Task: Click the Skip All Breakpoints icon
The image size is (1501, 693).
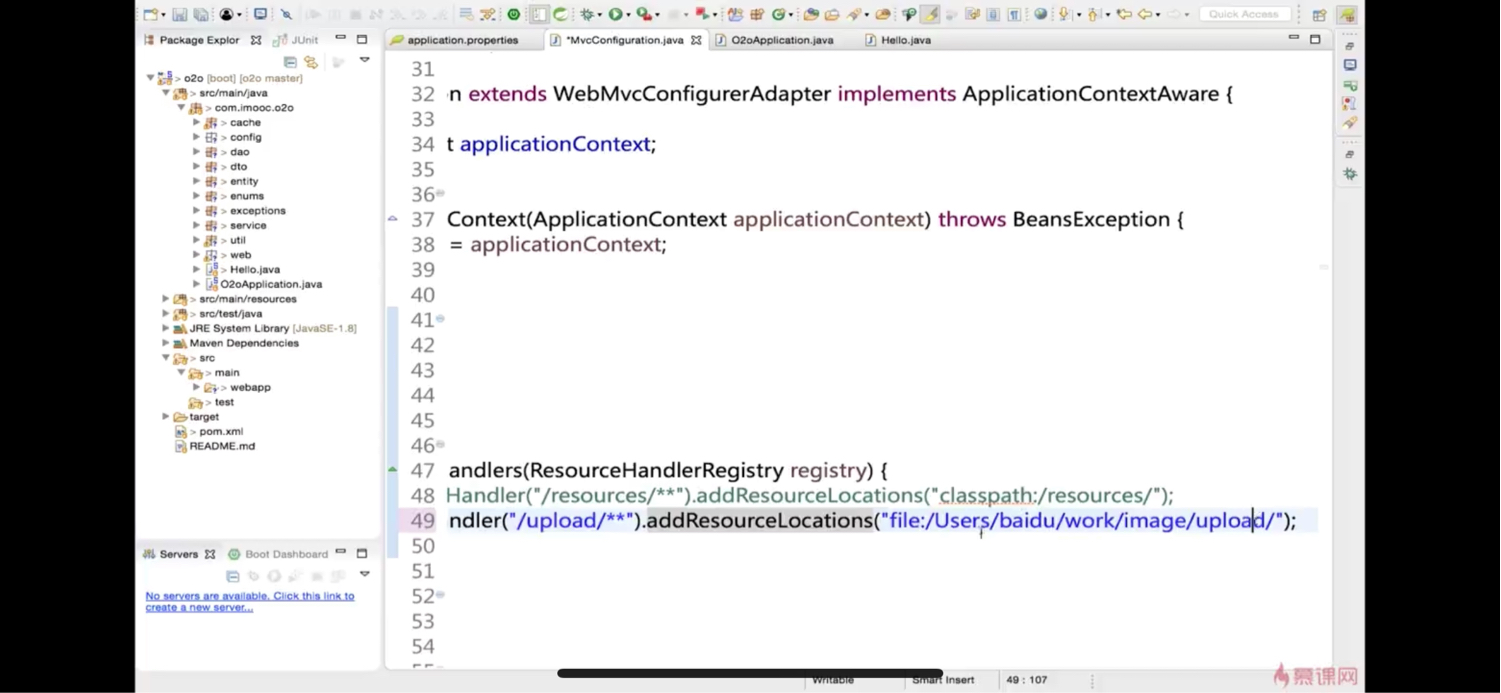Action: point(286,15)
